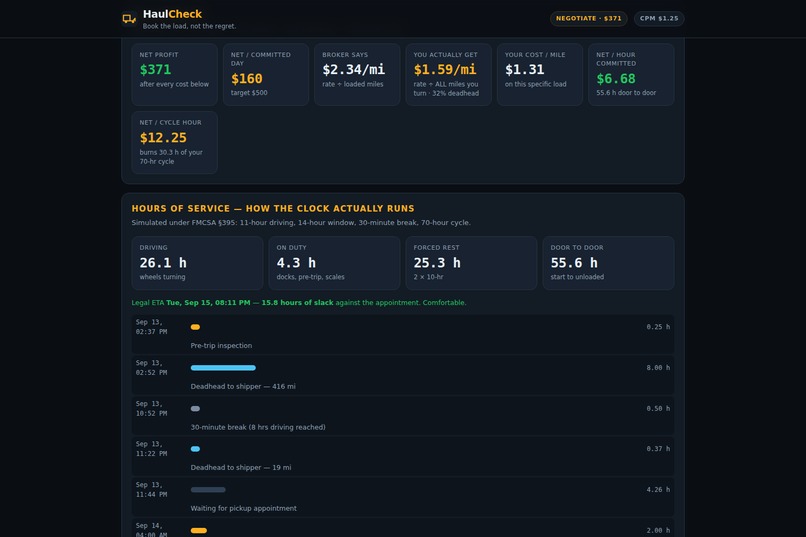Click the Forced Rest 25.3 h stat card
This screenshot has height=537, width=806.
471,263
